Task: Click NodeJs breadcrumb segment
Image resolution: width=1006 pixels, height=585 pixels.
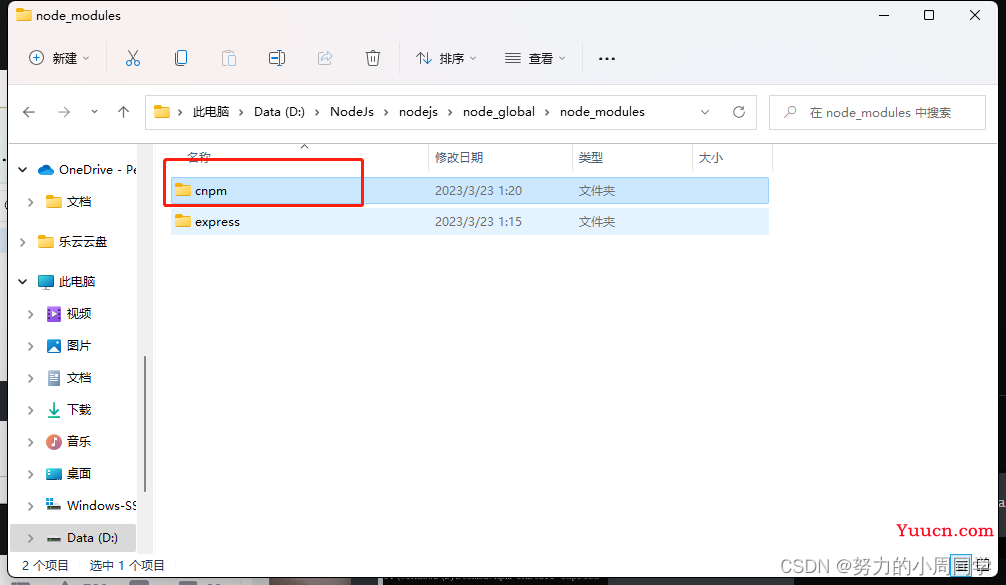Action: (352, 112)
